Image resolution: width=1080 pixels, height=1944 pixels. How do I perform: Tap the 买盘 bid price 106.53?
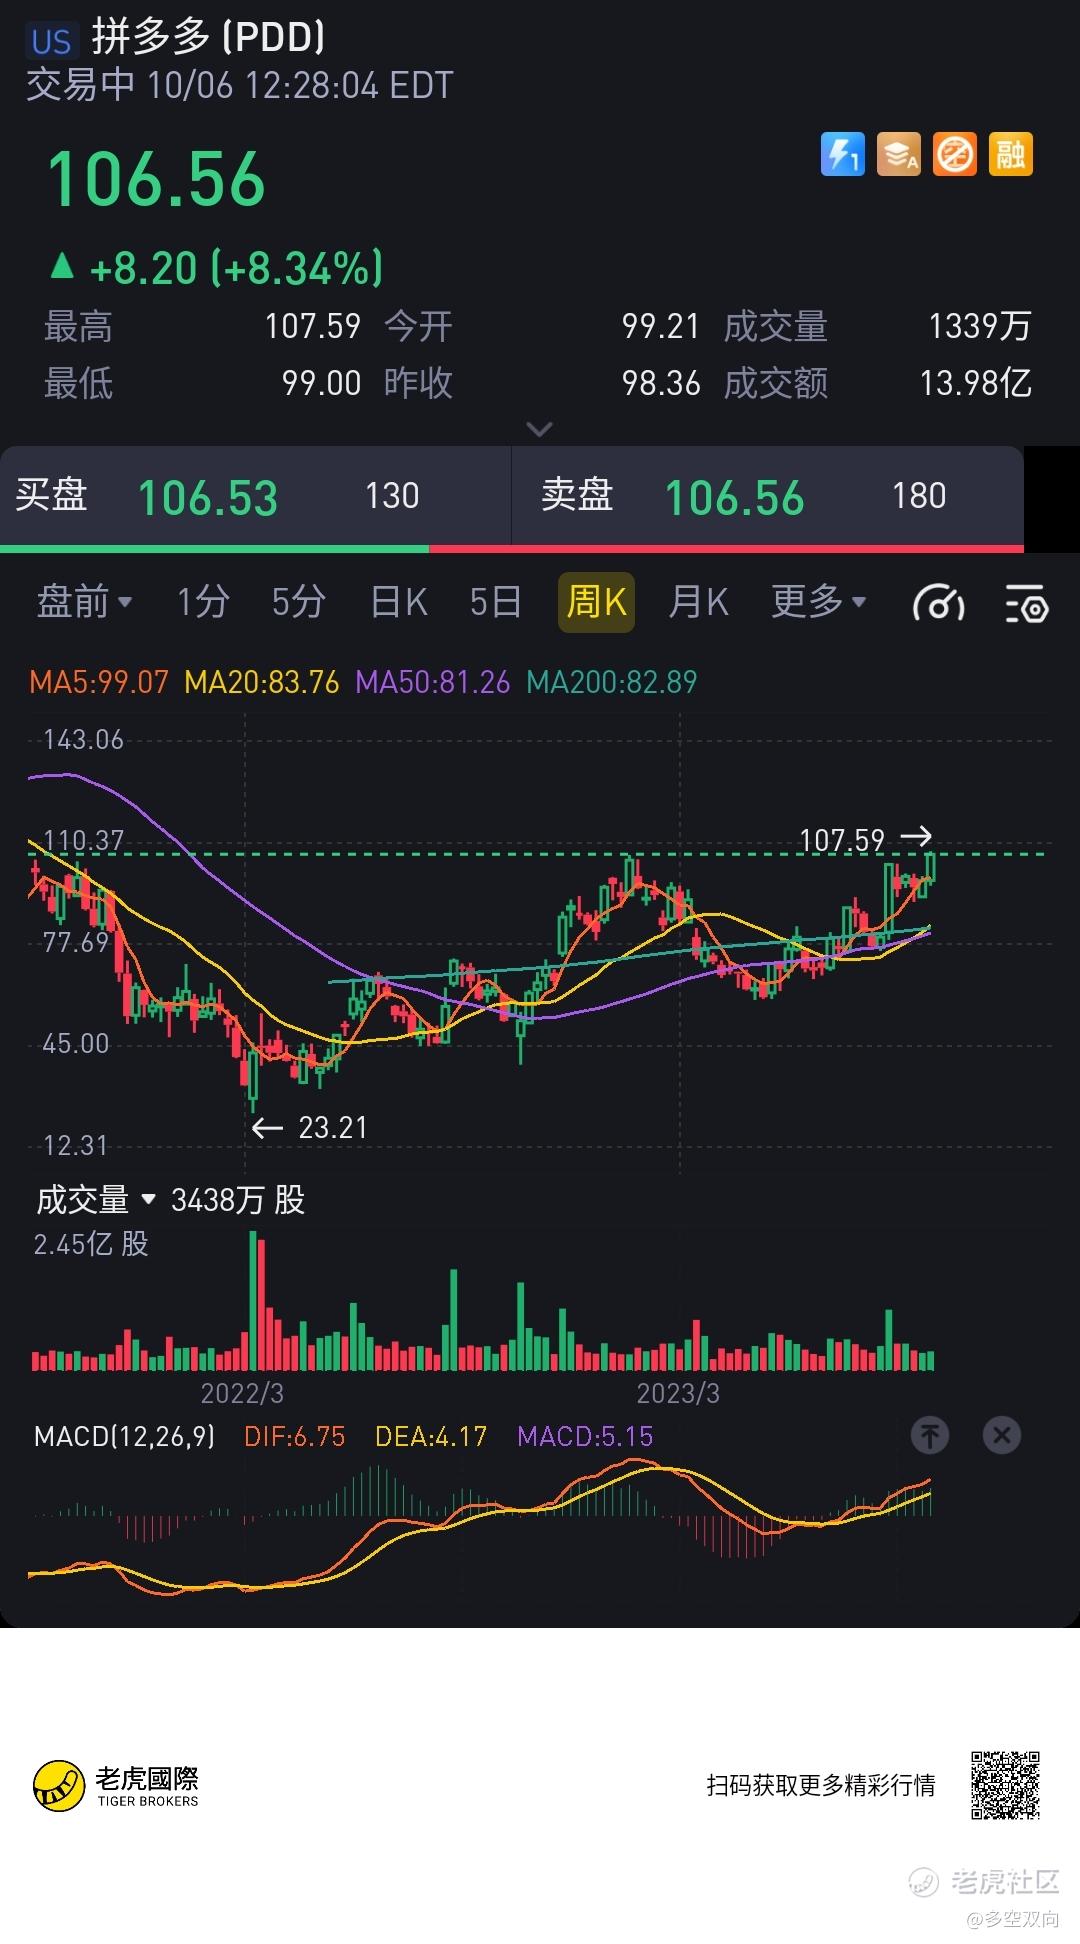coord(208,498)
